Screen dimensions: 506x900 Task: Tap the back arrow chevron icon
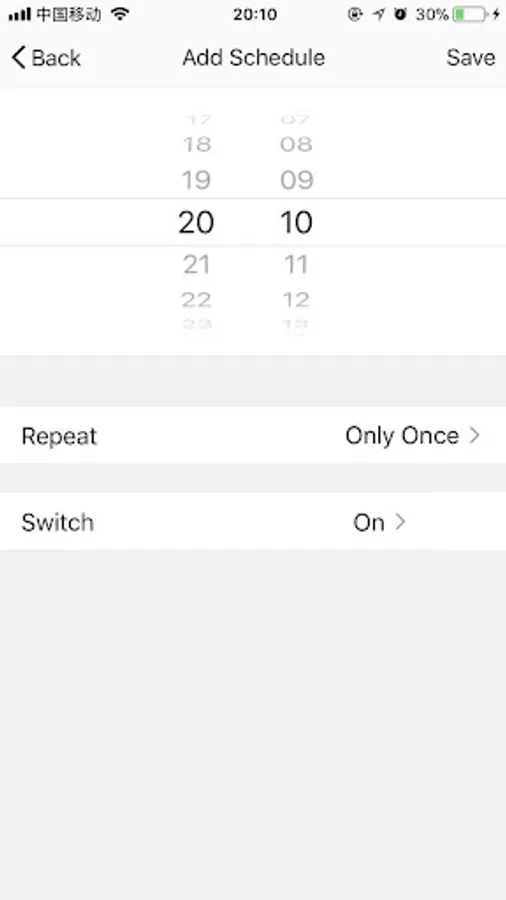(18, 58)
